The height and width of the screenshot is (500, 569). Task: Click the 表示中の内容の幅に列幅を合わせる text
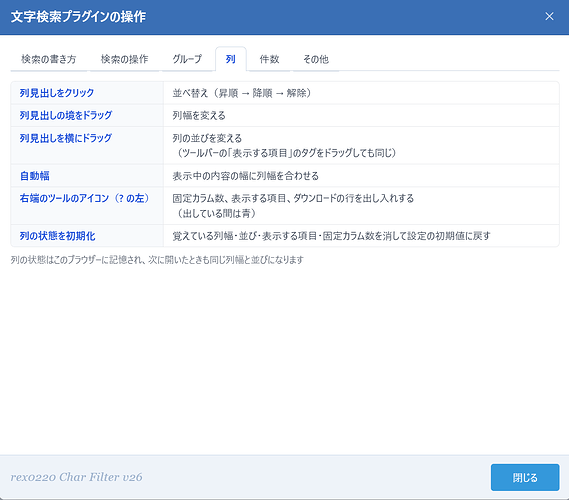(x=246, y=176)
